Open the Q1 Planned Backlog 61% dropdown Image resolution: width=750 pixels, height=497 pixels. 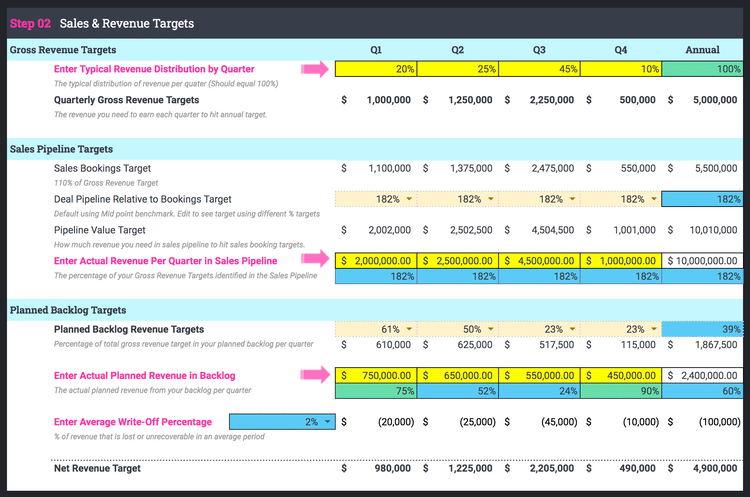click(408, 329)
